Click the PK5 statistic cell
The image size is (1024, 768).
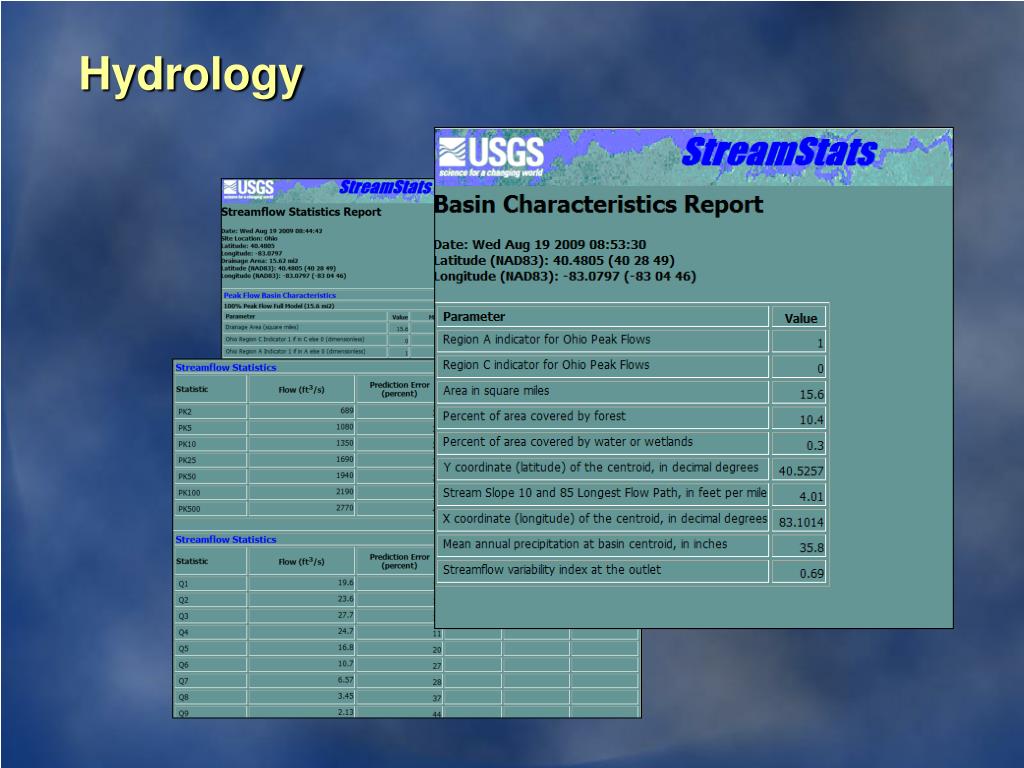(210, 428)
